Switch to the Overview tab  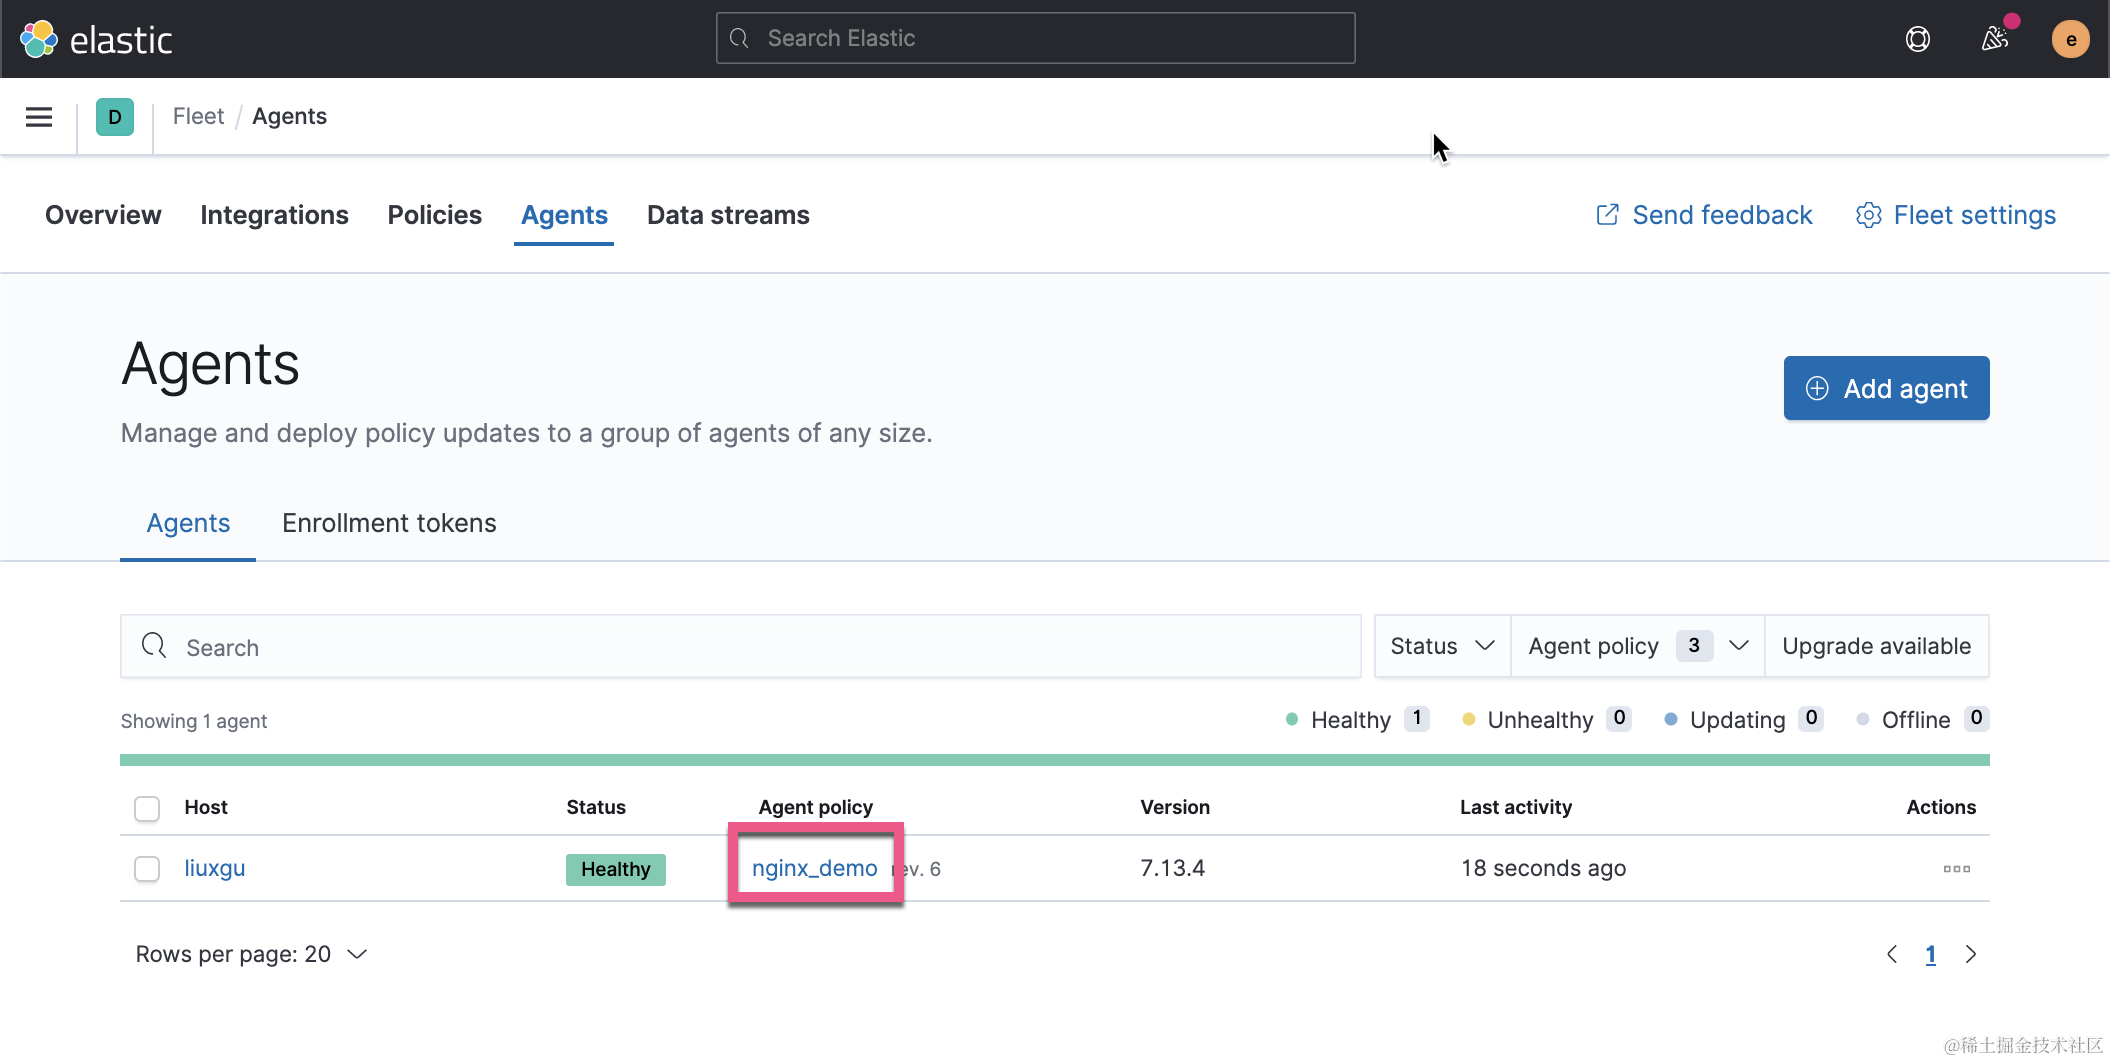coord(103,215)
